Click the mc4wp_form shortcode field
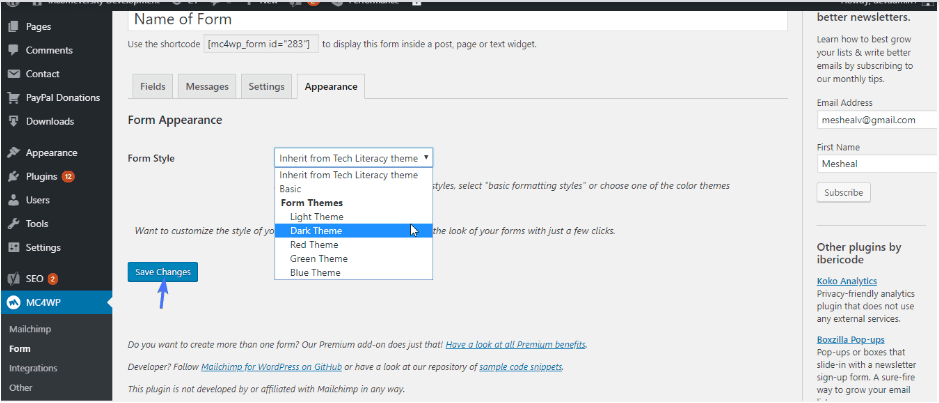Image resolution: width=939 pixels, height=403 pixels. [x=261, y=44]
